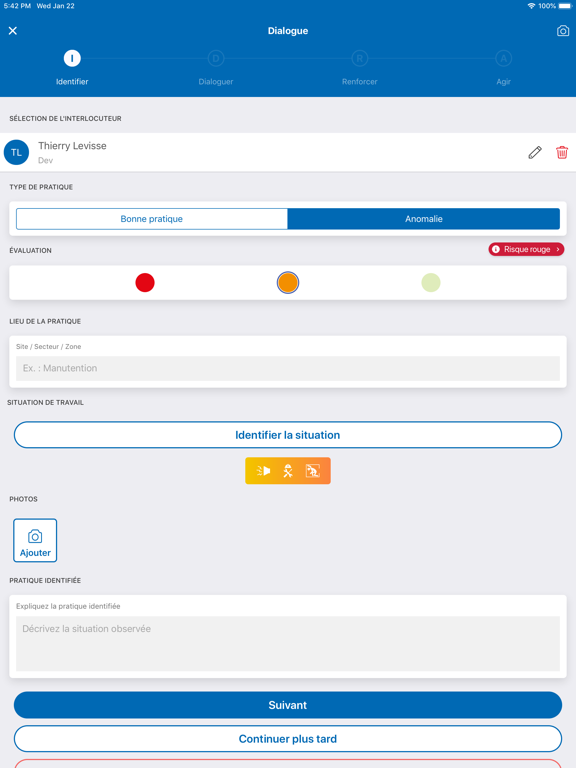The image size is (576, 768).
Task: Select Bonne pratique option
Action: coord(152,219)
